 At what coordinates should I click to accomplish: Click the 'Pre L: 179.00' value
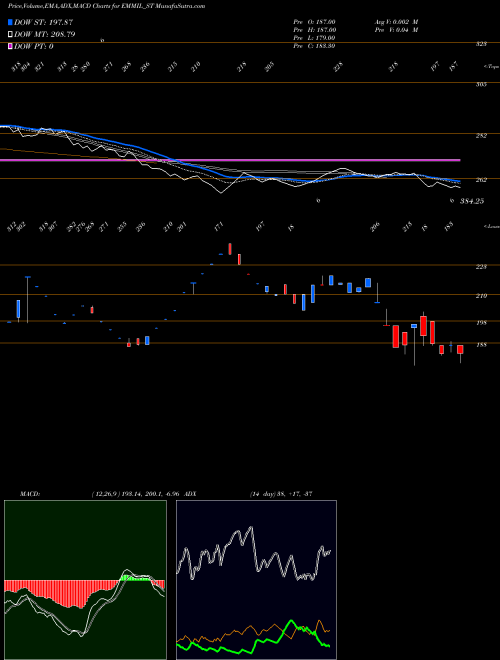point(314,38)
